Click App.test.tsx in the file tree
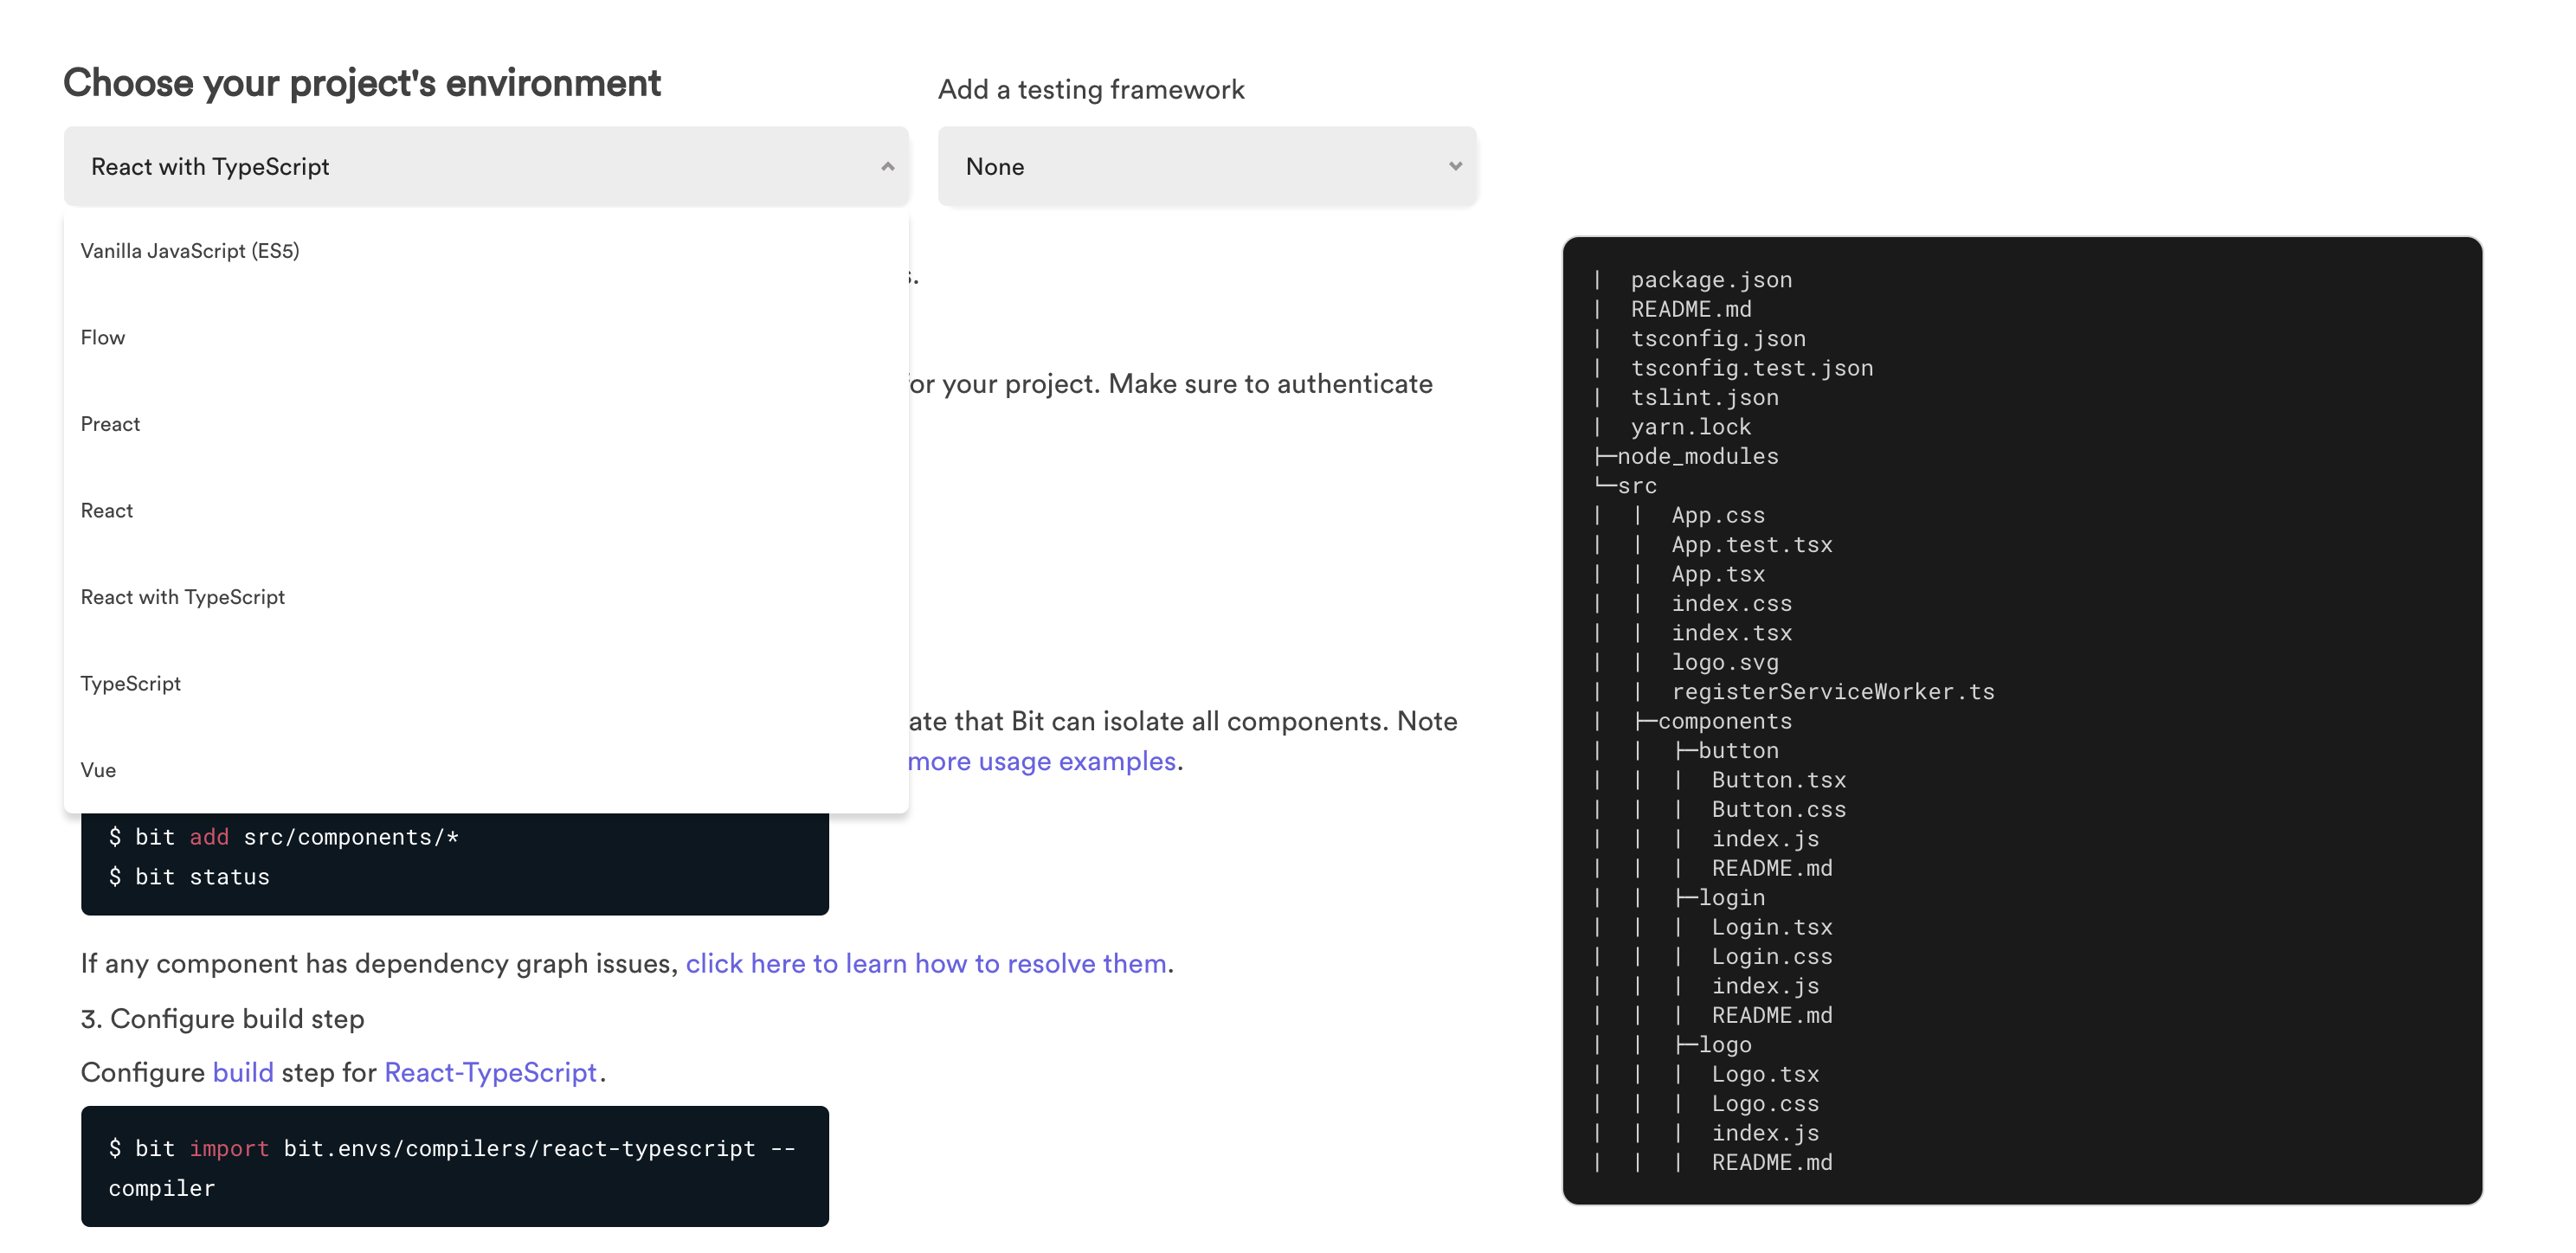Viewport: 2576px width, 1253px height. click(x=1752, y=545)
